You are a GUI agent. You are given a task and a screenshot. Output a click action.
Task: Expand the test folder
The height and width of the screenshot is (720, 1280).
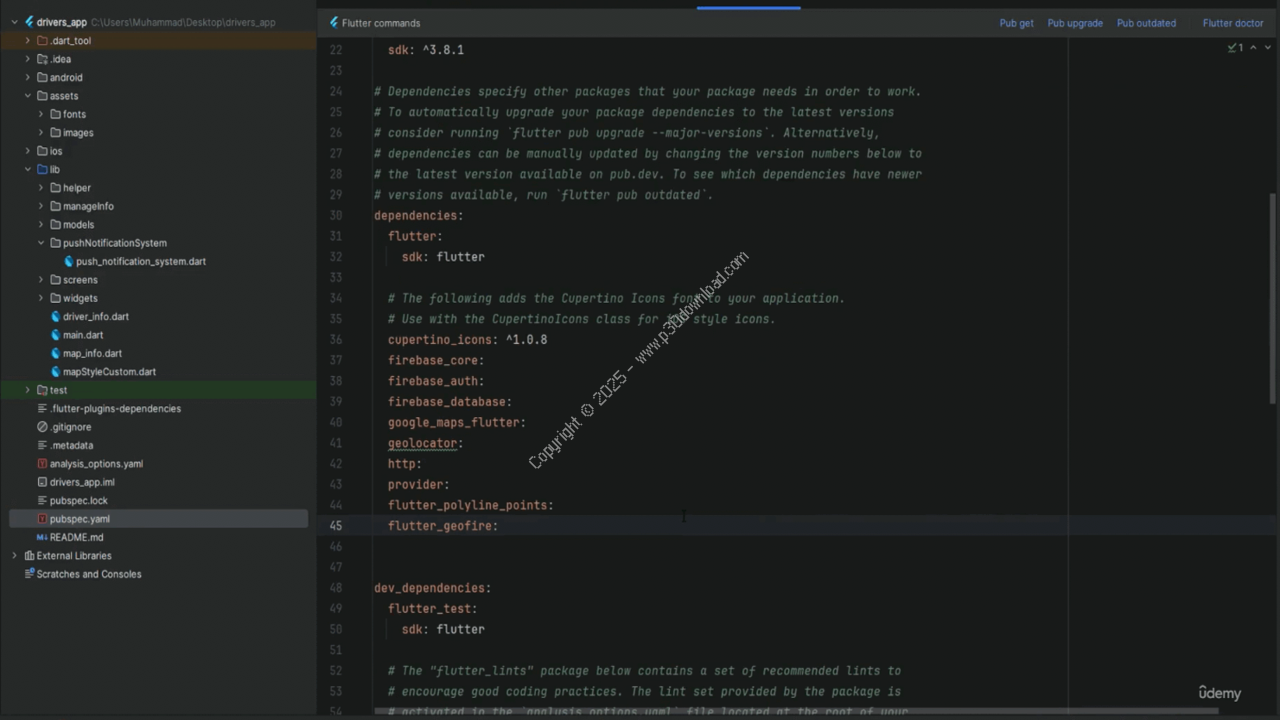(28, 390)
